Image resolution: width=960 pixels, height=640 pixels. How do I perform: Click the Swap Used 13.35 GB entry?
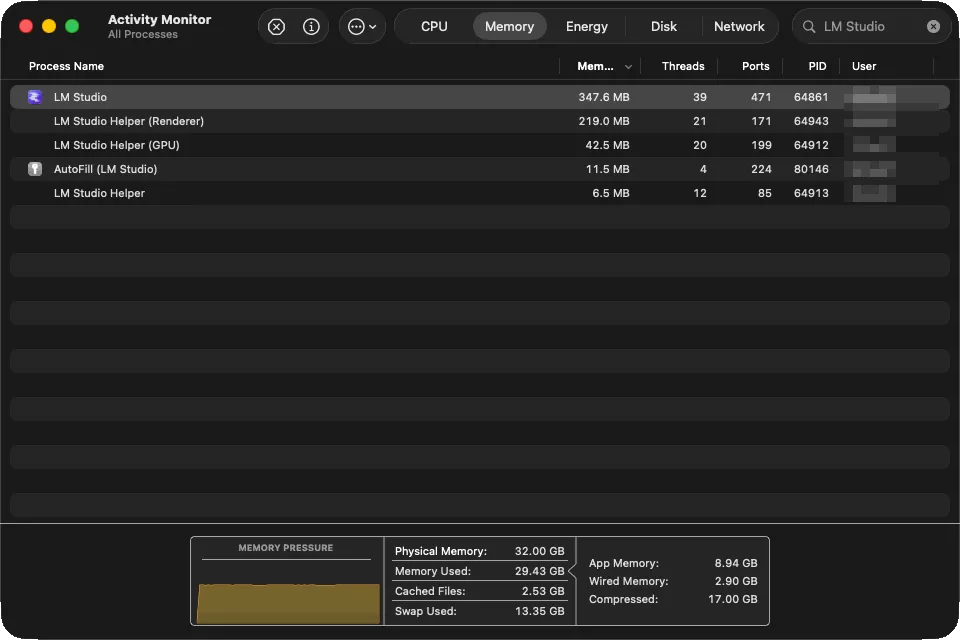(x=479, y=611)
